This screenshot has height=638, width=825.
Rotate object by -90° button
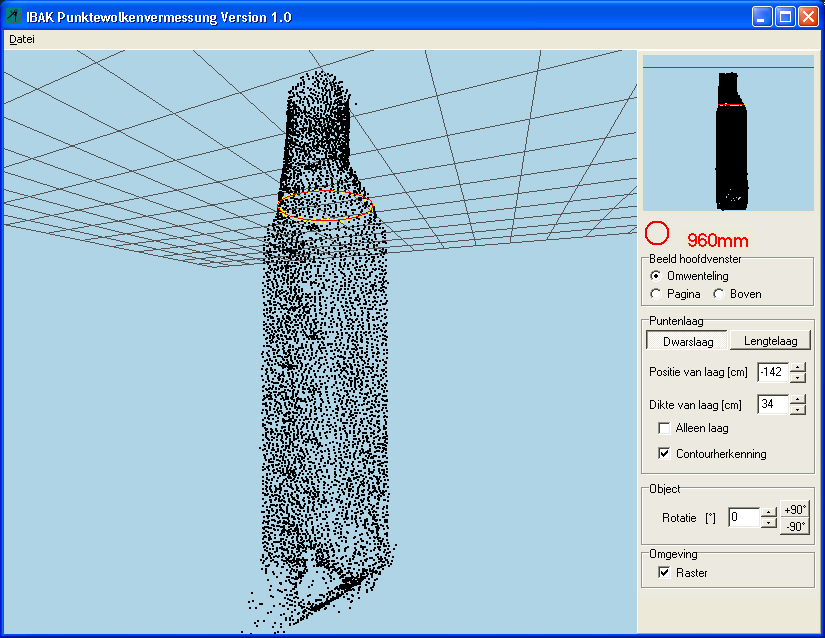click(x=794, y=526)
